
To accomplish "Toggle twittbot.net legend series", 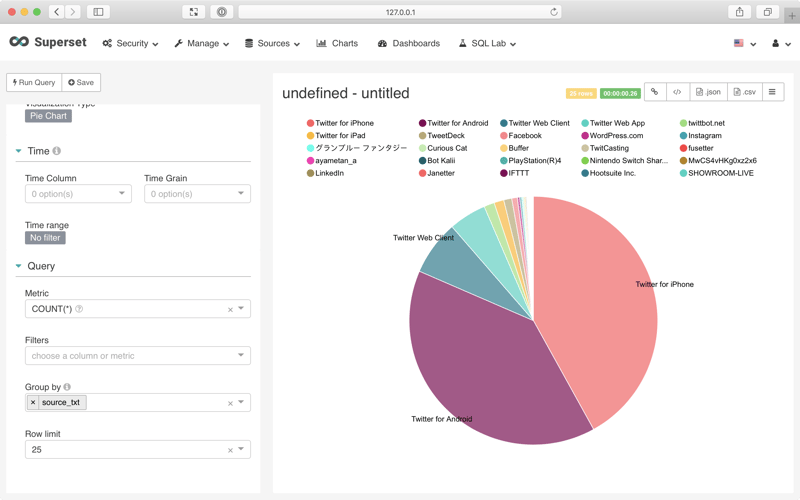I will point(703,123).
